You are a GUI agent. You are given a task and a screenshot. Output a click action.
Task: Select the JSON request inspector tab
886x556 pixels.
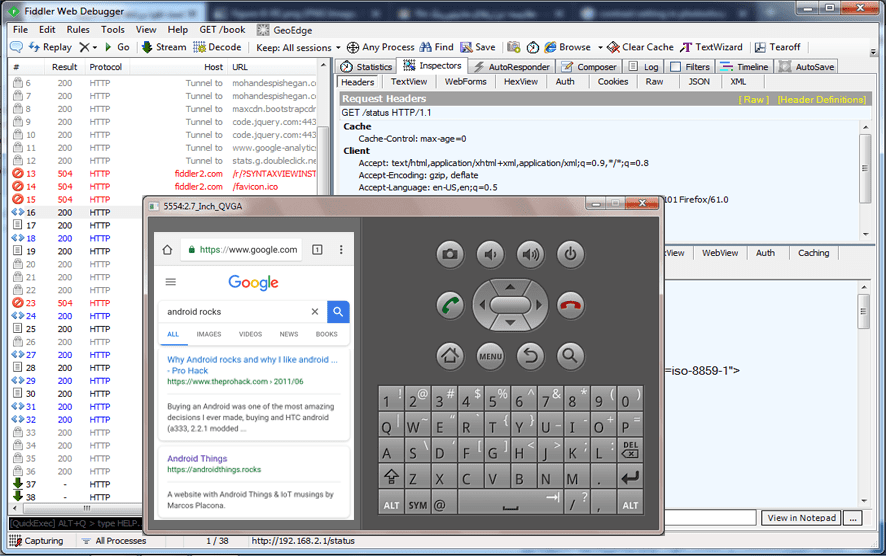click(x=699, y=82)
